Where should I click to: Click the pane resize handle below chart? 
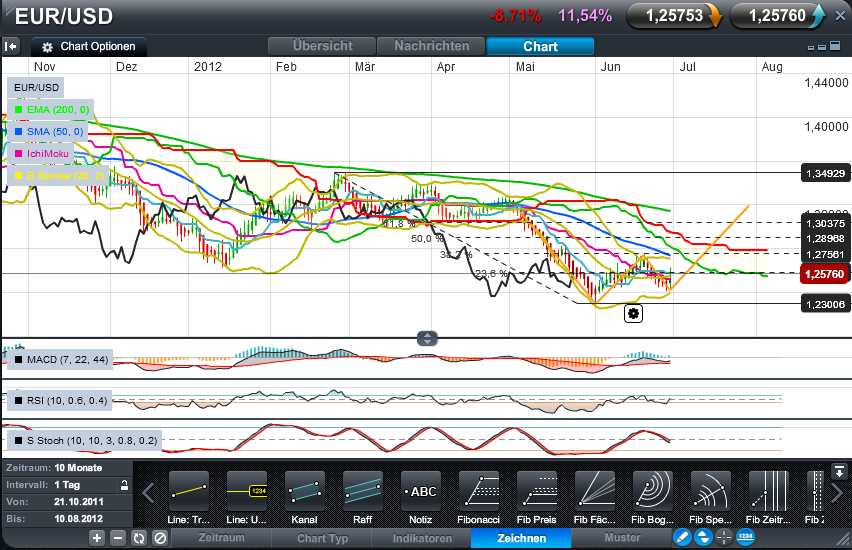coord(427,339)
